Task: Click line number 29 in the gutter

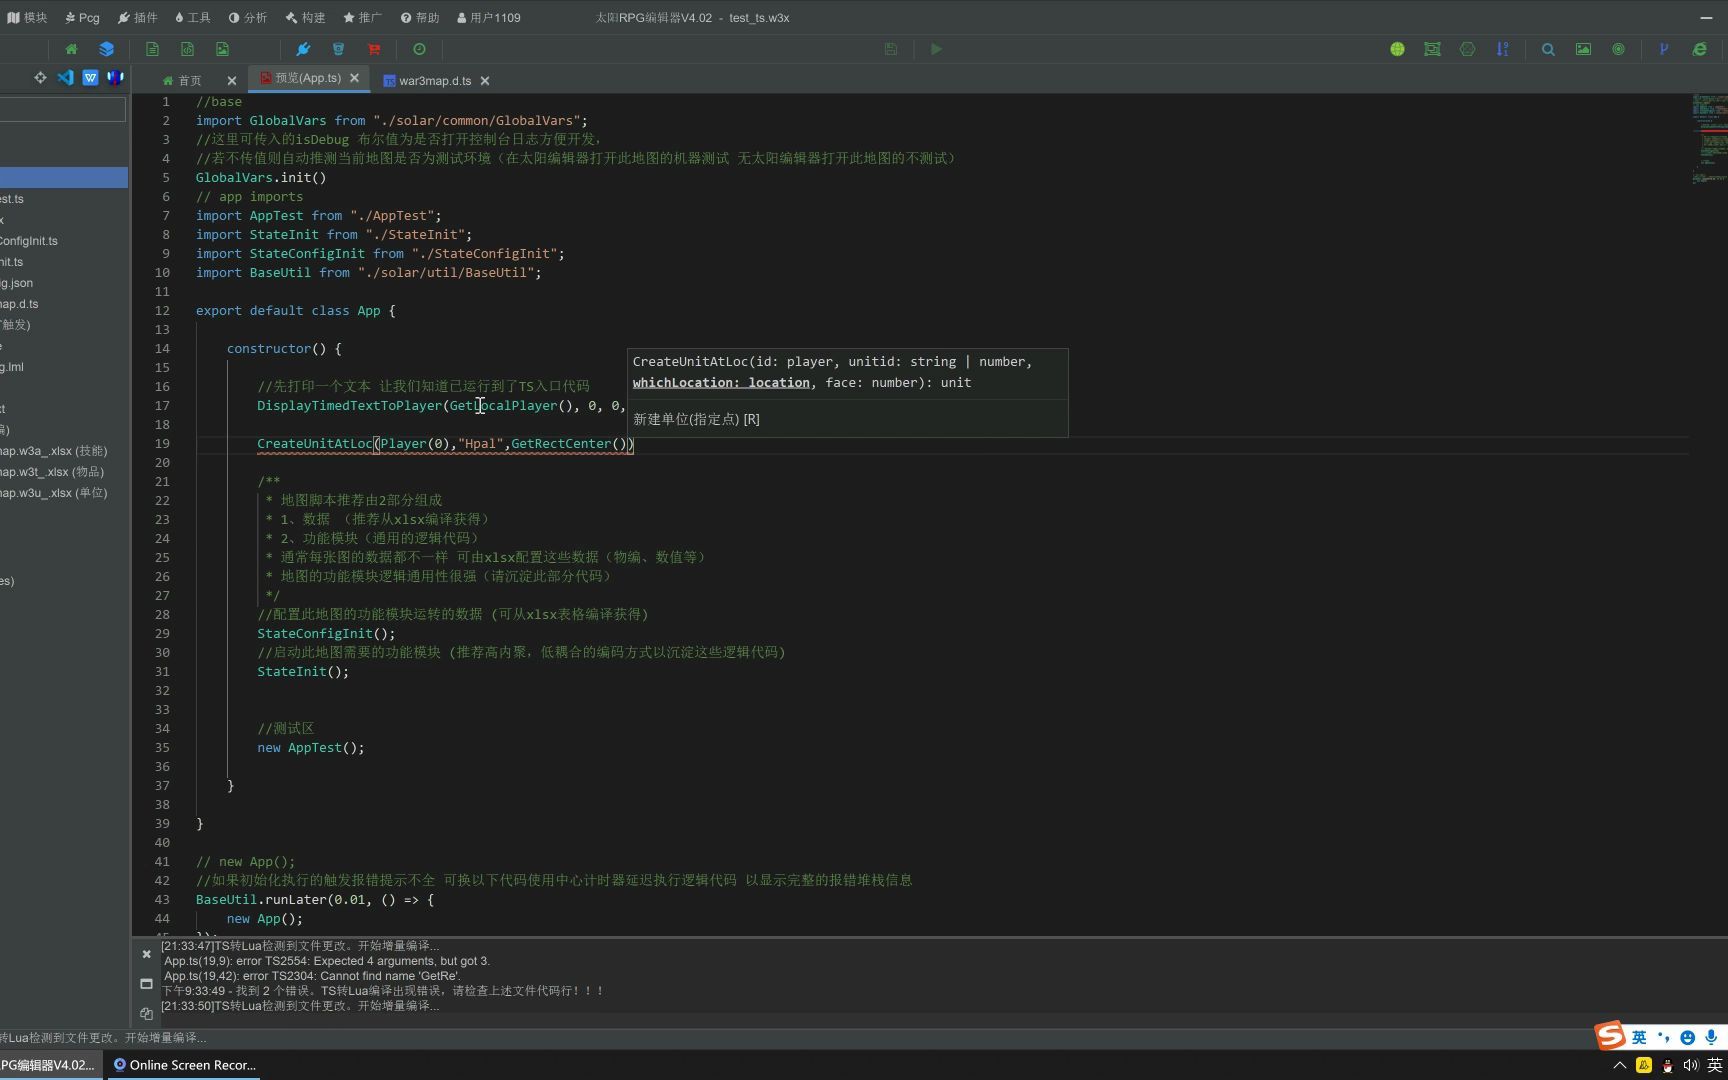Action: [x=162, y=634]
